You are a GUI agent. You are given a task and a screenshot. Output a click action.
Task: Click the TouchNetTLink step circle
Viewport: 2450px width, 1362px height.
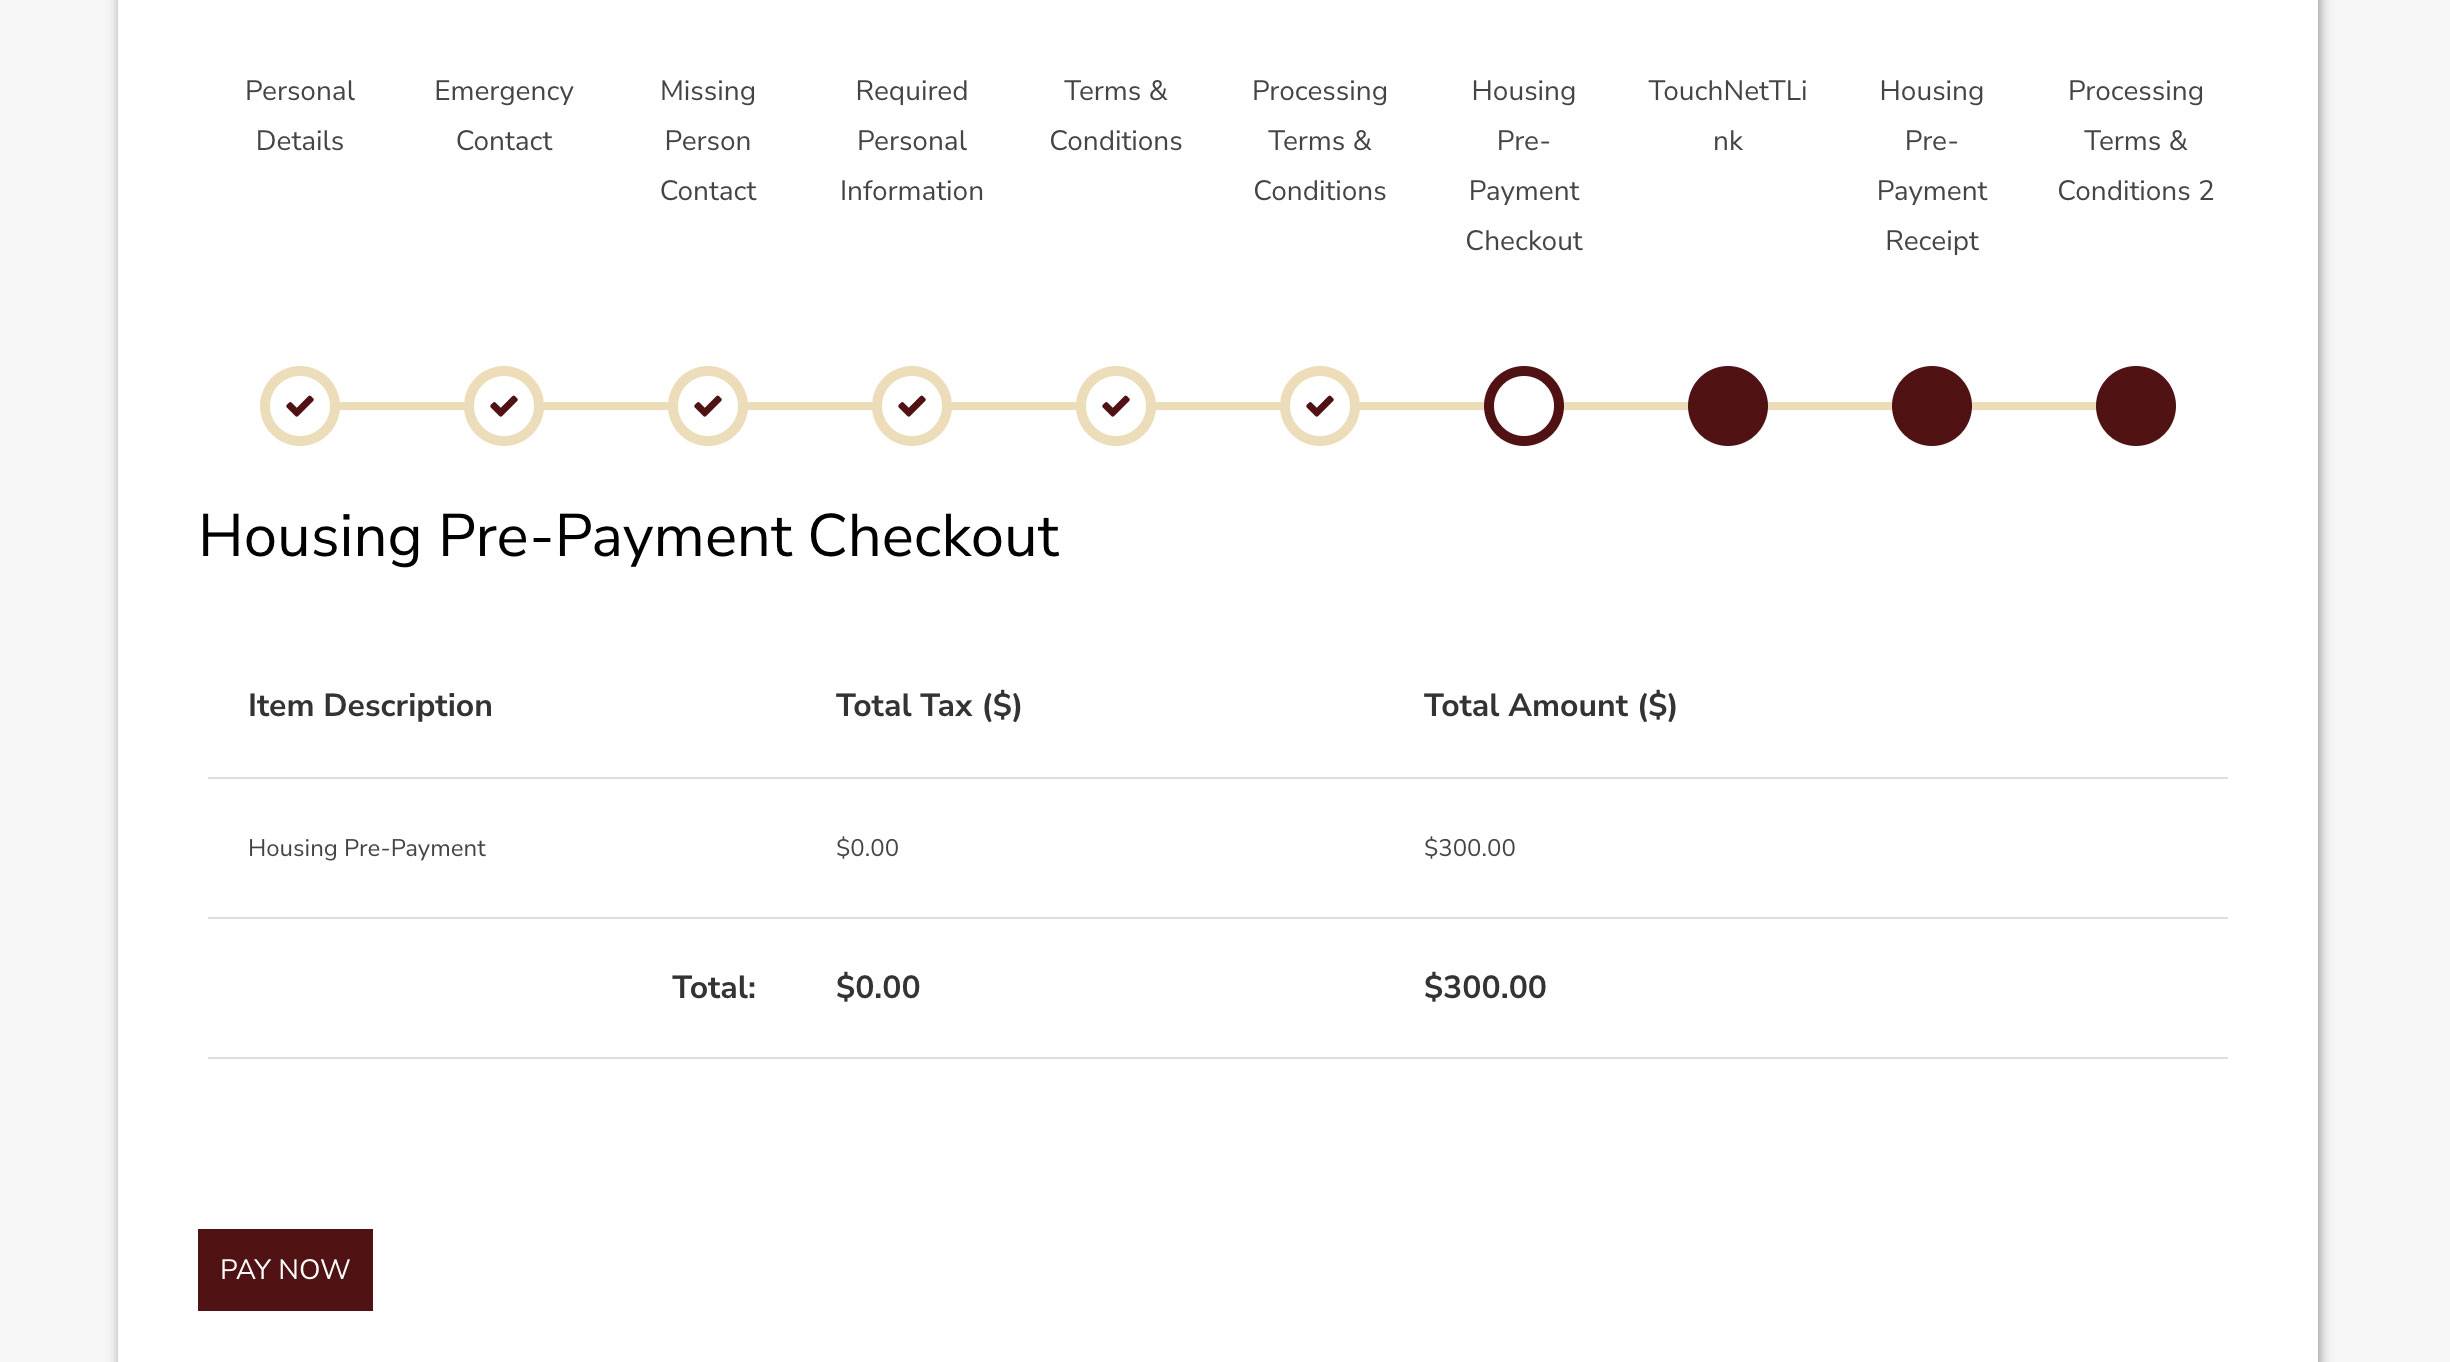pos(1728,406)
